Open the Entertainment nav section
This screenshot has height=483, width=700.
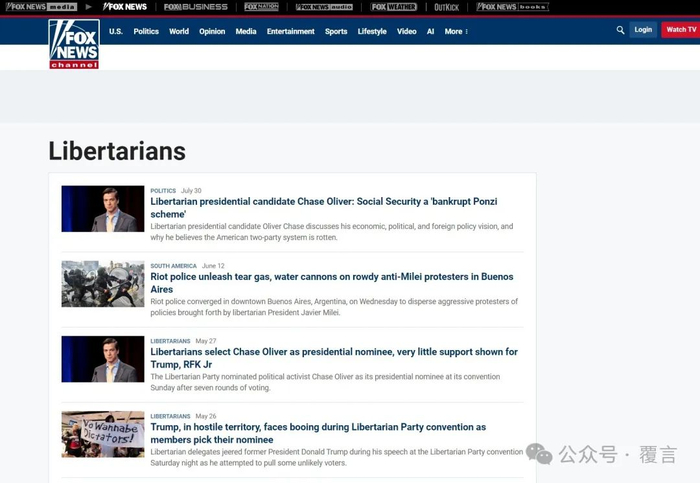coord(291,31)
